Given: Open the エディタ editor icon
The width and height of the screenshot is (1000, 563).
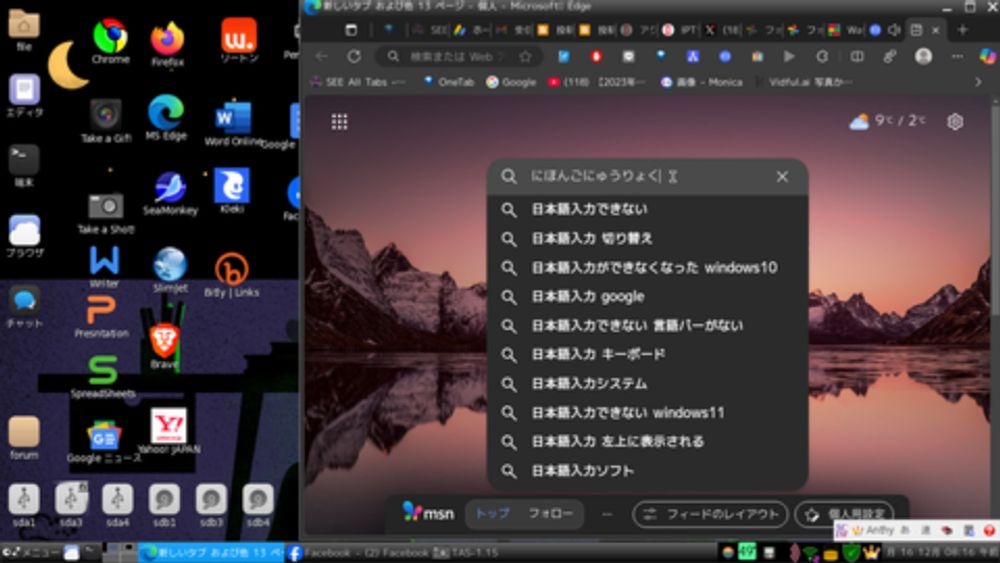Looking at the screenshot, I should tap(24, 96).
